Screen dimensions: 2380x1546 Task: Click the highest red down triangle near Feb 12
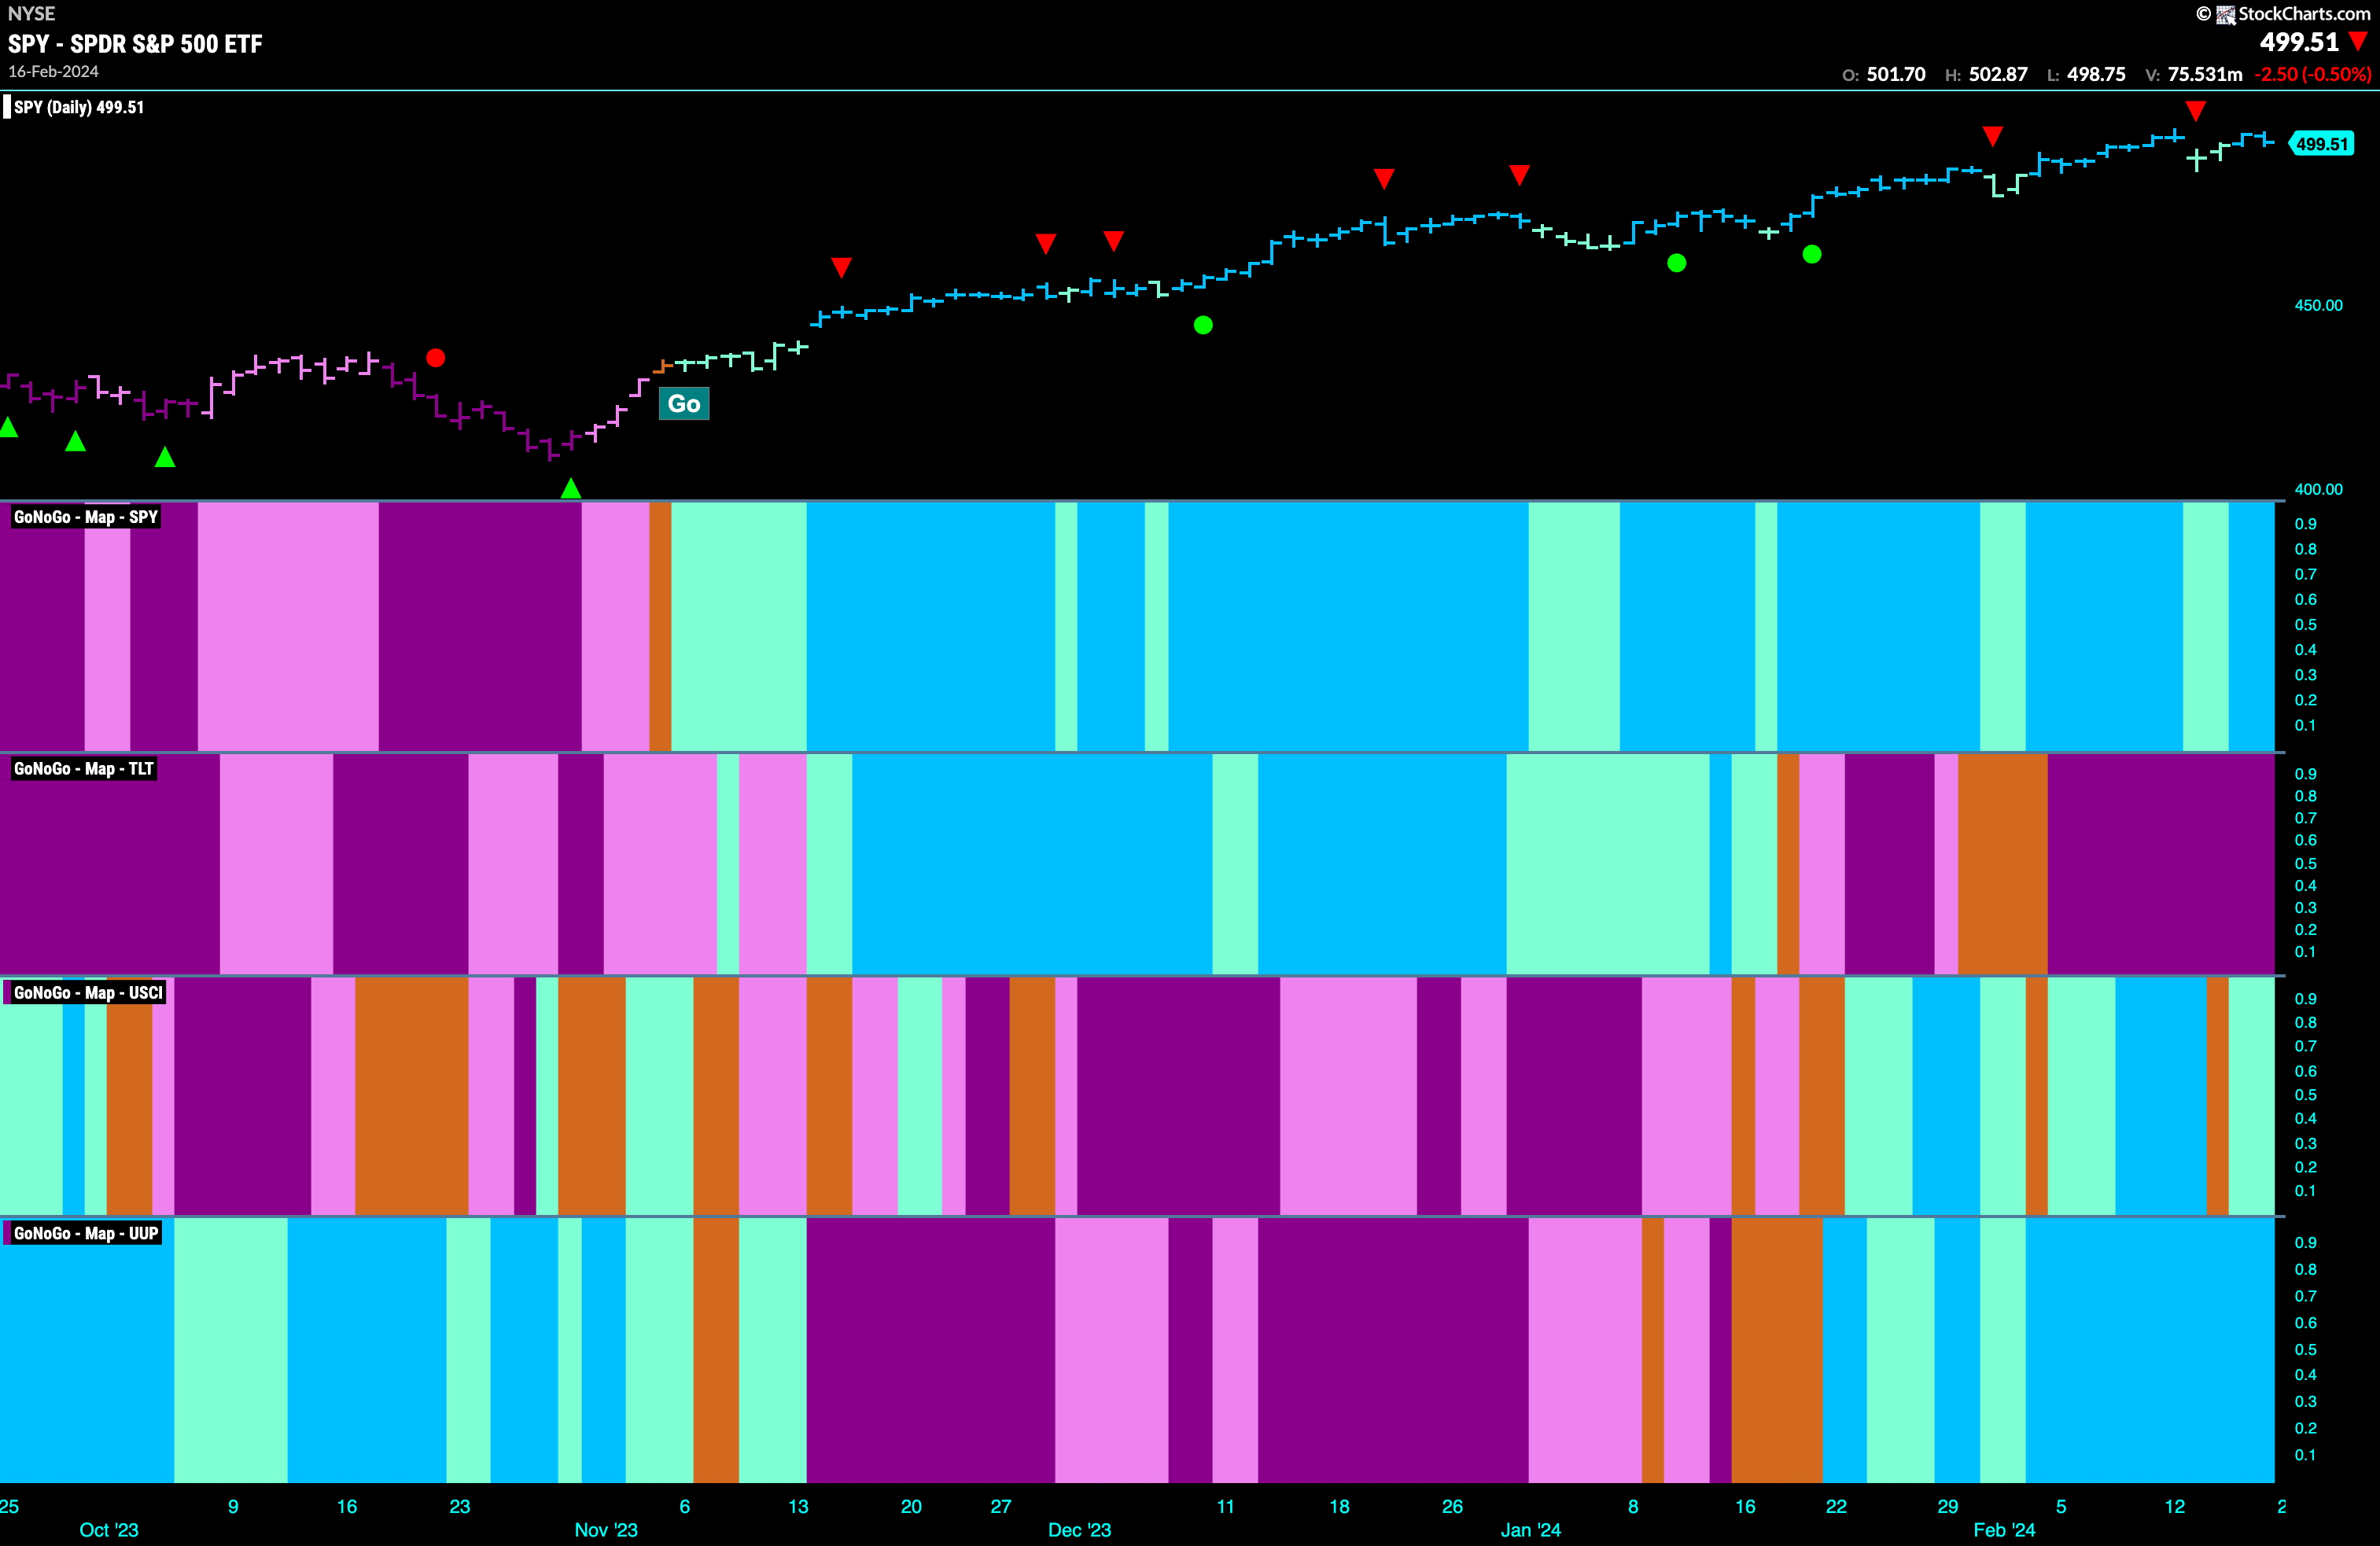pyautogui.click(x=2196, y=110)
